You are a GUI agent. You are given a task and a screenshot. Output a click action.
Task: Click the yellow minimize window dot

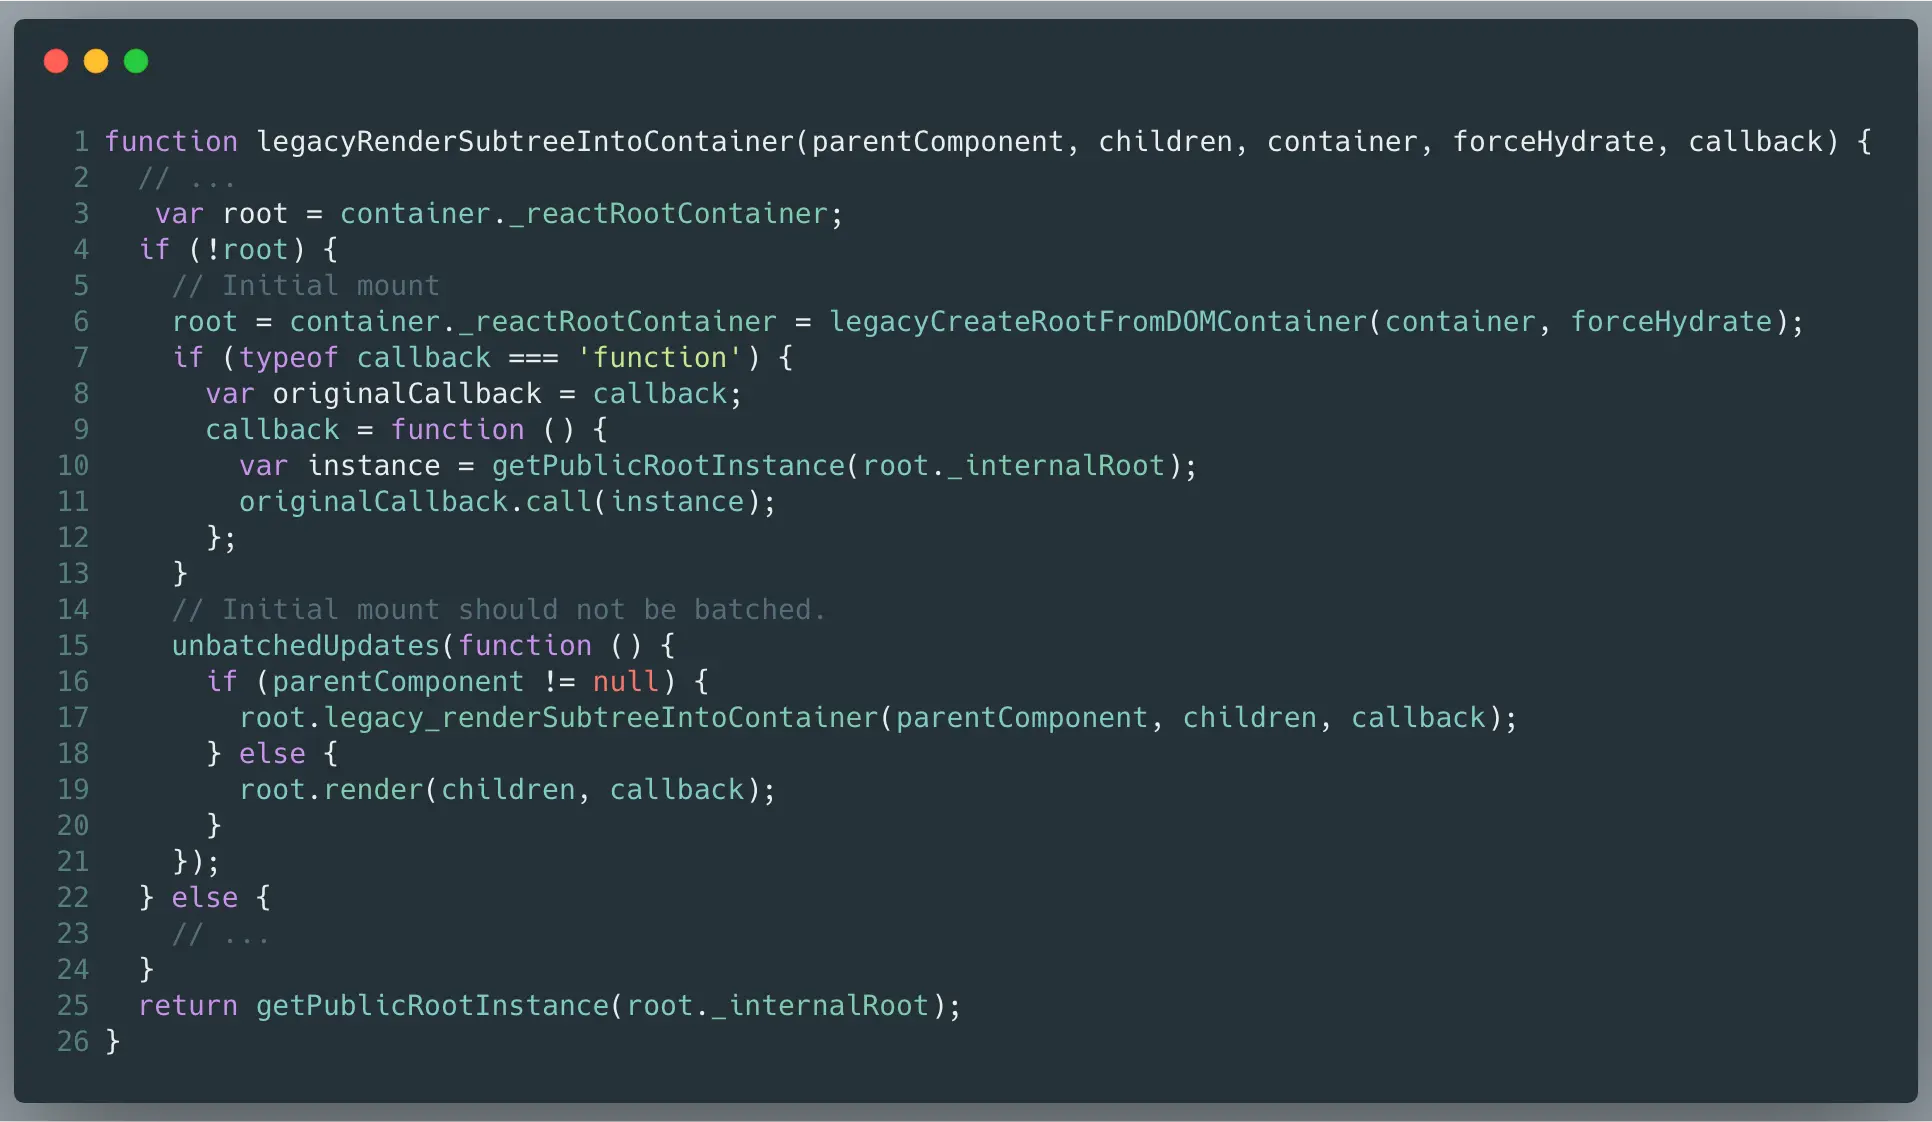pos(96,62)
